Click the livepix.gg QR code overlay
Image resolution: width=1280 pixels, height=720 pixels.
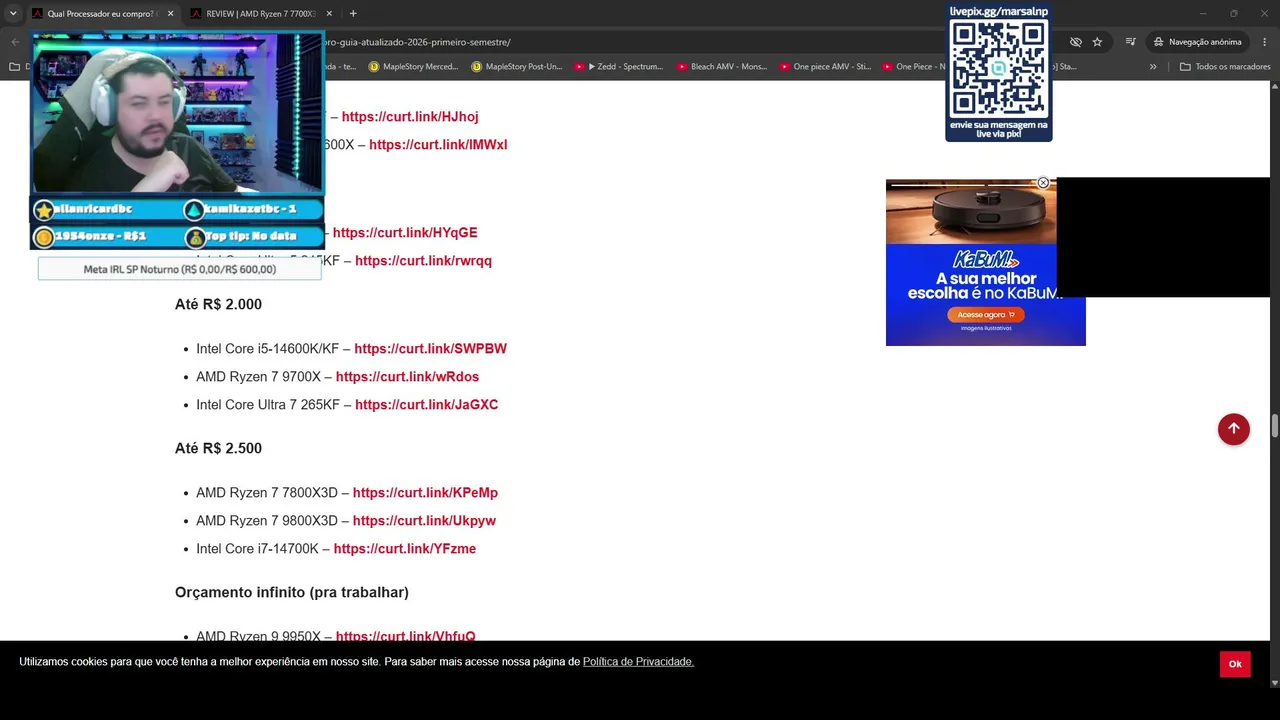click(x=999, y=72)
